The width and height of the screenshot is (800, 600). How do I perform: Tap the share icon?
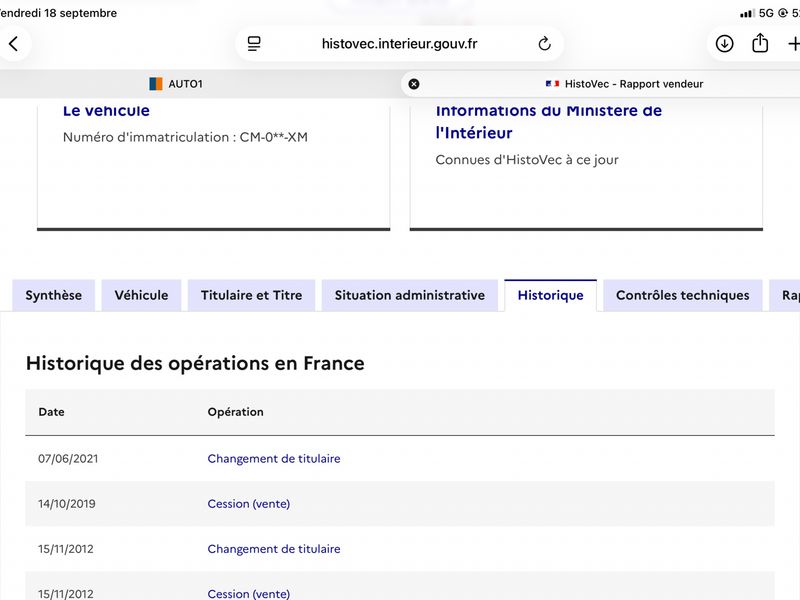pos(760,43)
